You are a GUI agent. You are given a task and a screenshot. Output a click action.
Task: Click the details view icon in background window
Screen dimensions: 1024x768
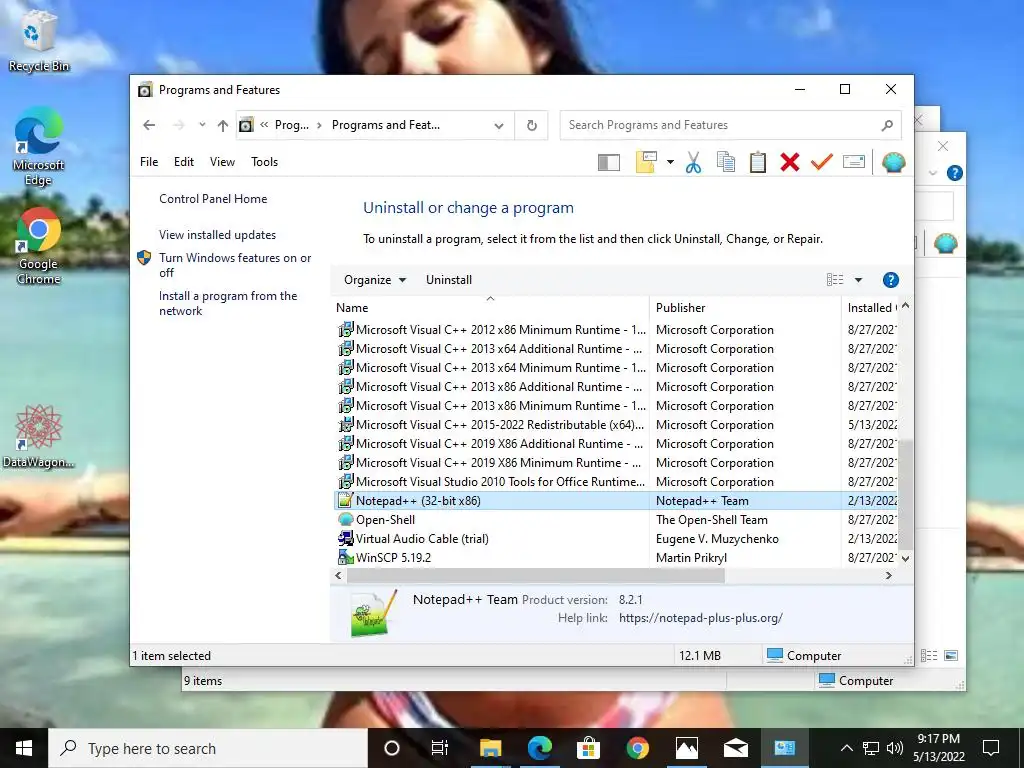coord(929,655)
